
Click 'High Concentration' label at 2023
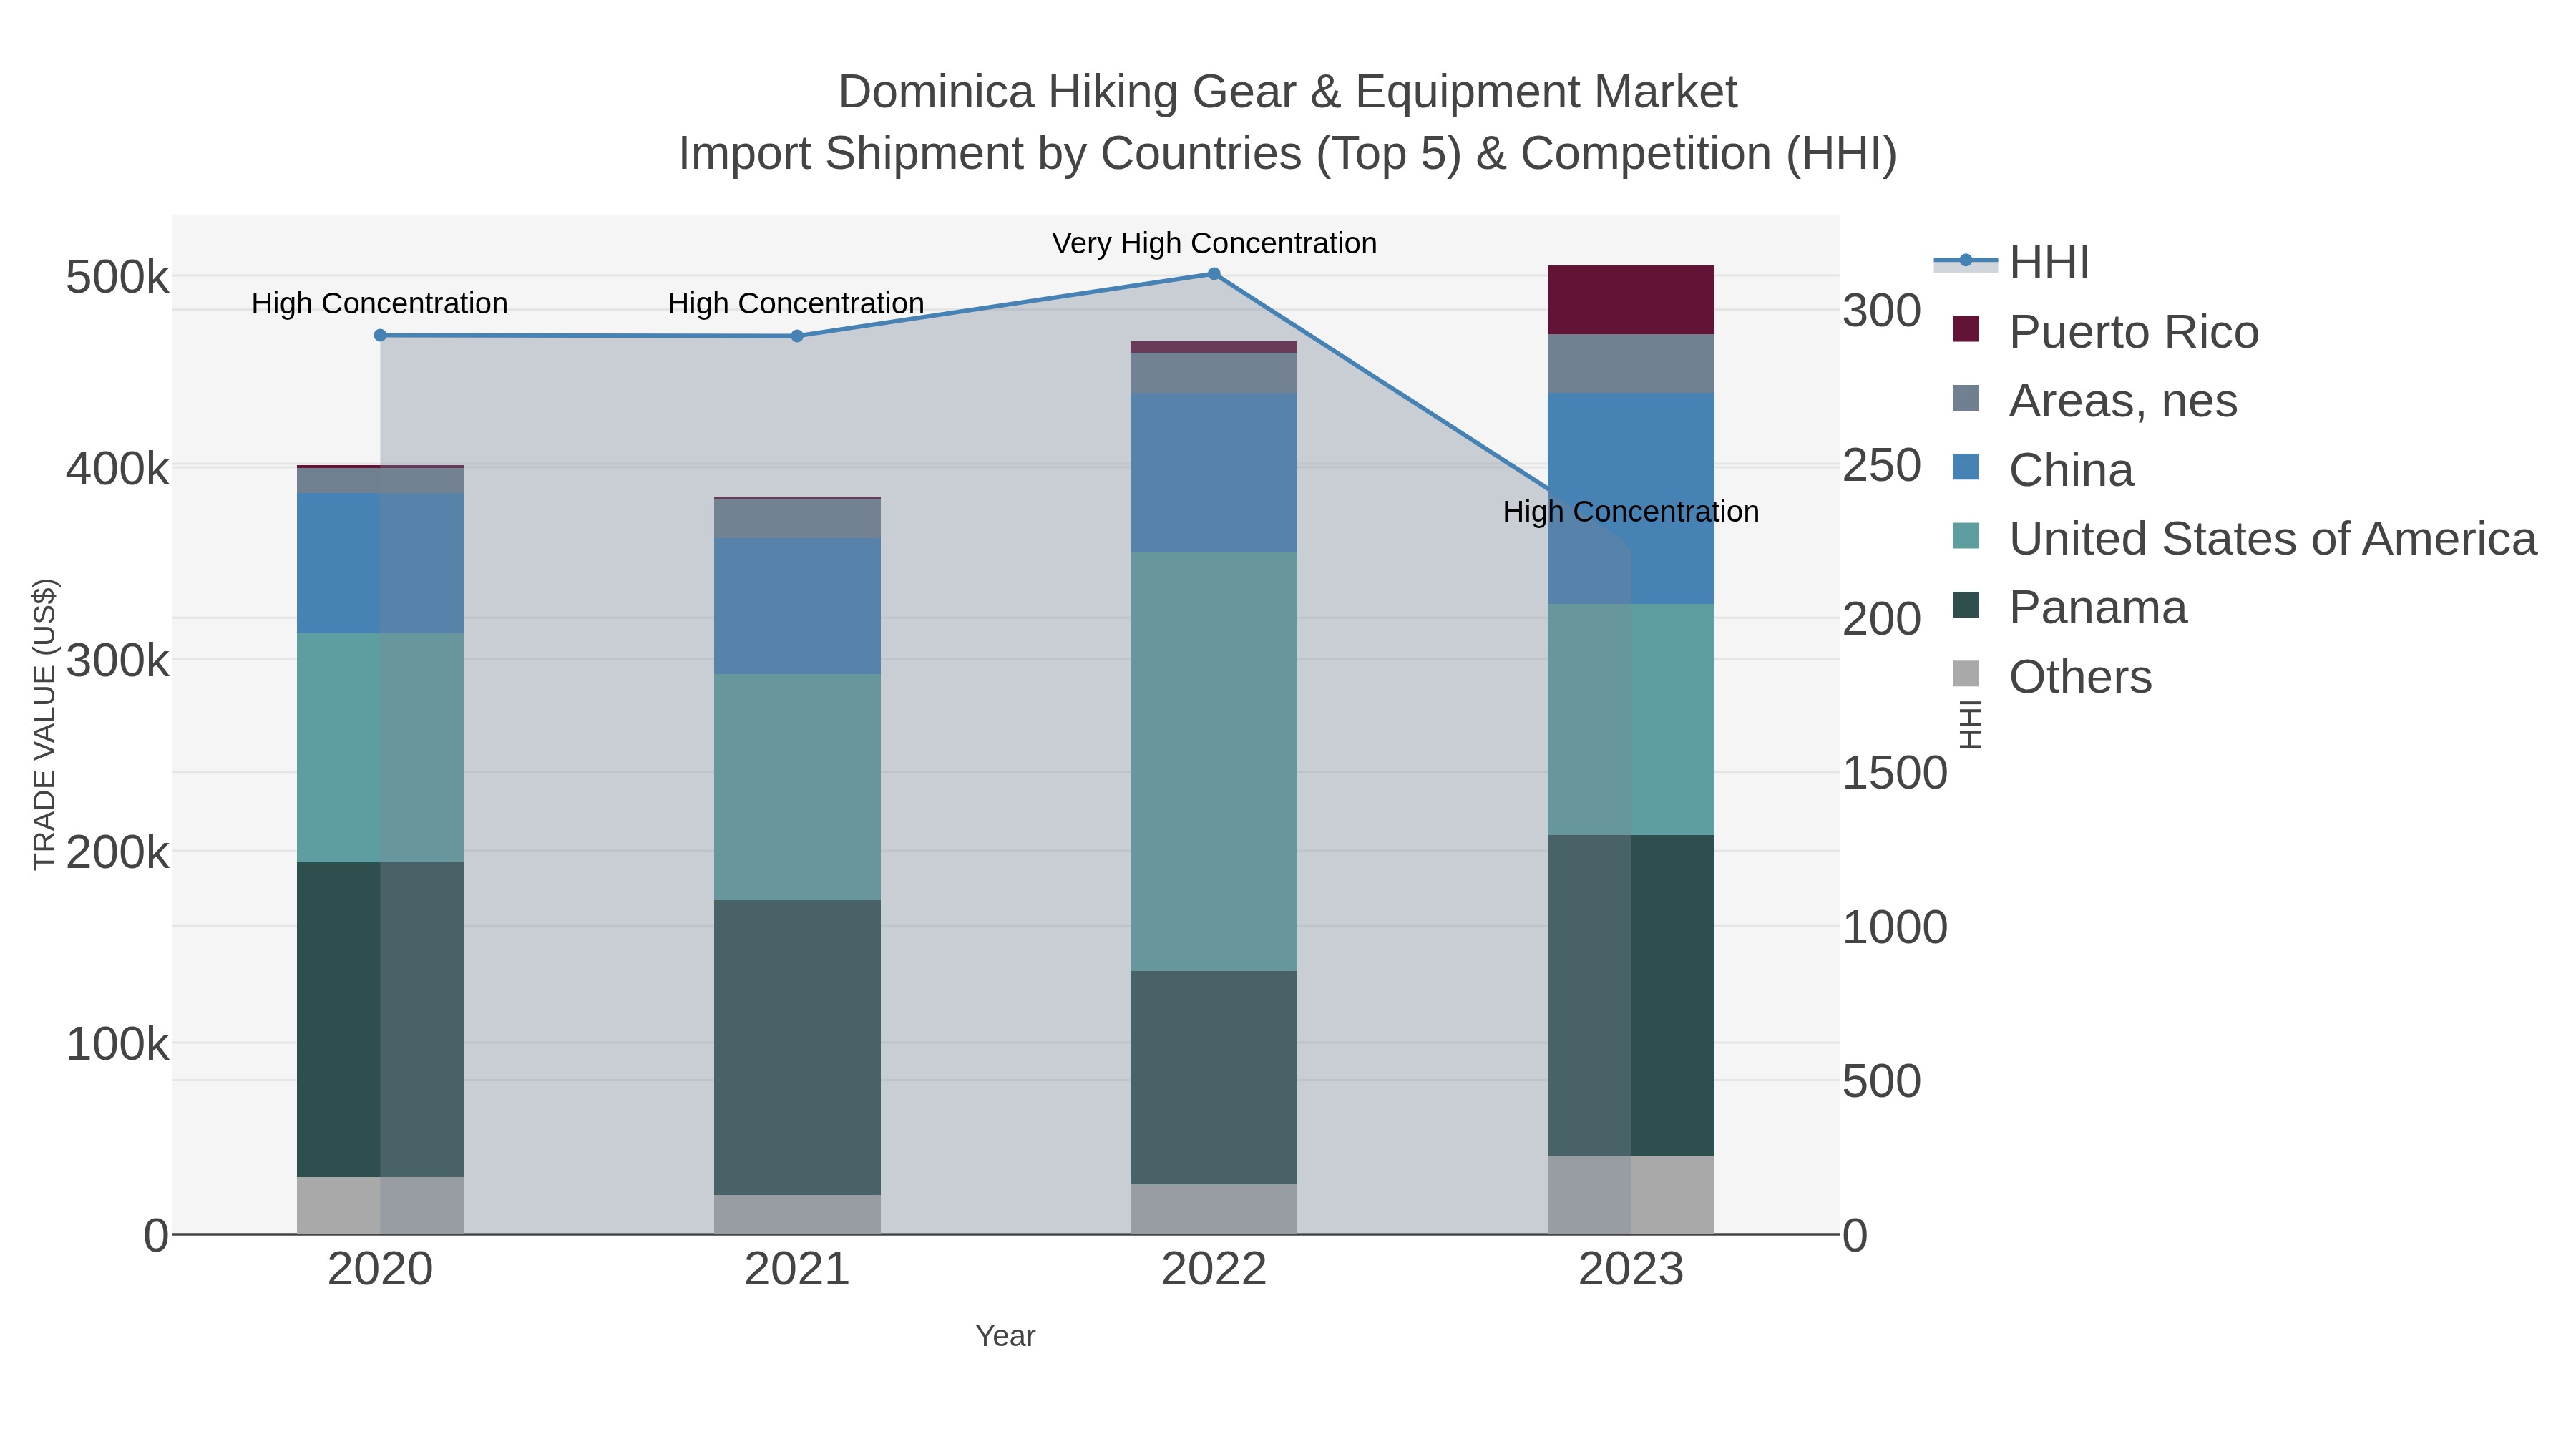coord(1631,512)
